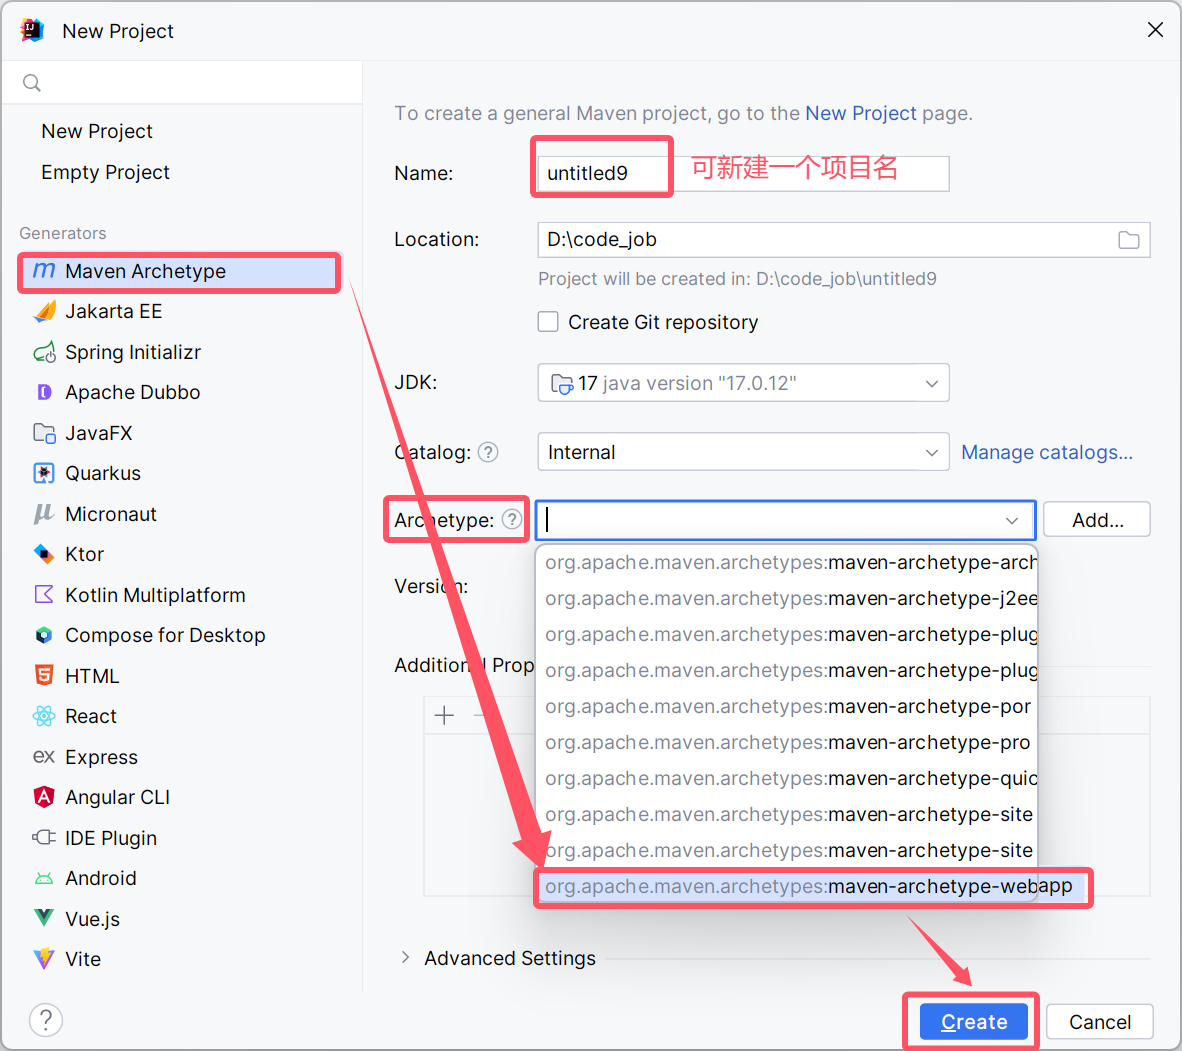Click the React atom icon
The image size is (1182, 1051).
tap(44, 716)
